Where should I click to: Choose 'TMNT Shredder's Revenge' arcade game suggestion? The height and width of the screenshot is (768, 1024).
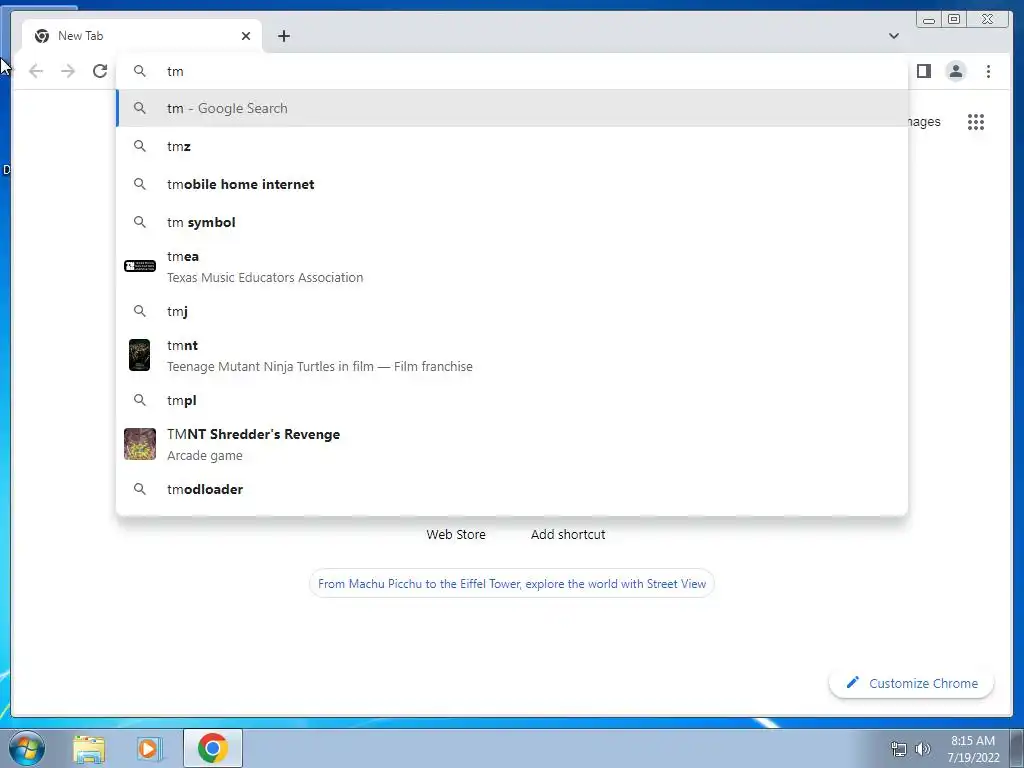coord(512,444)
